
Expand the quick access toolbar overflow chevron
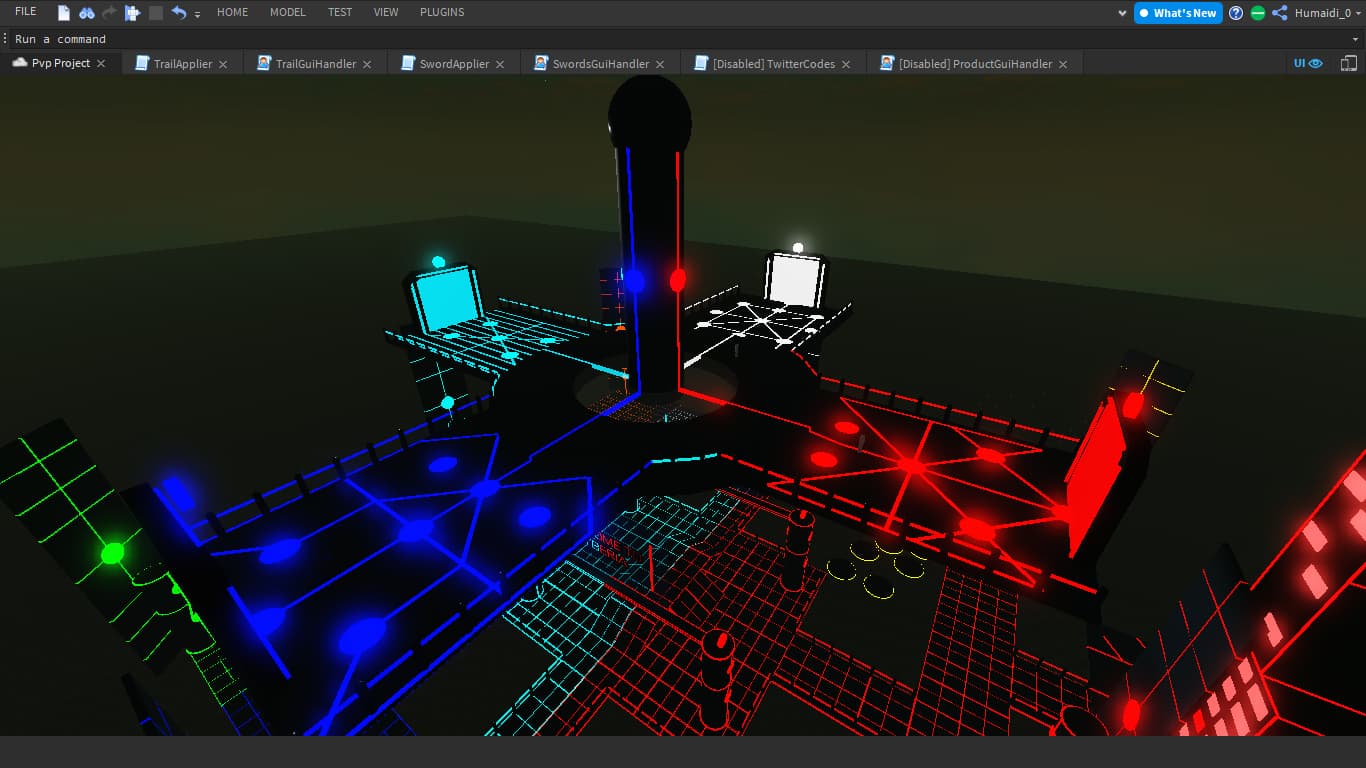point(197,14)
